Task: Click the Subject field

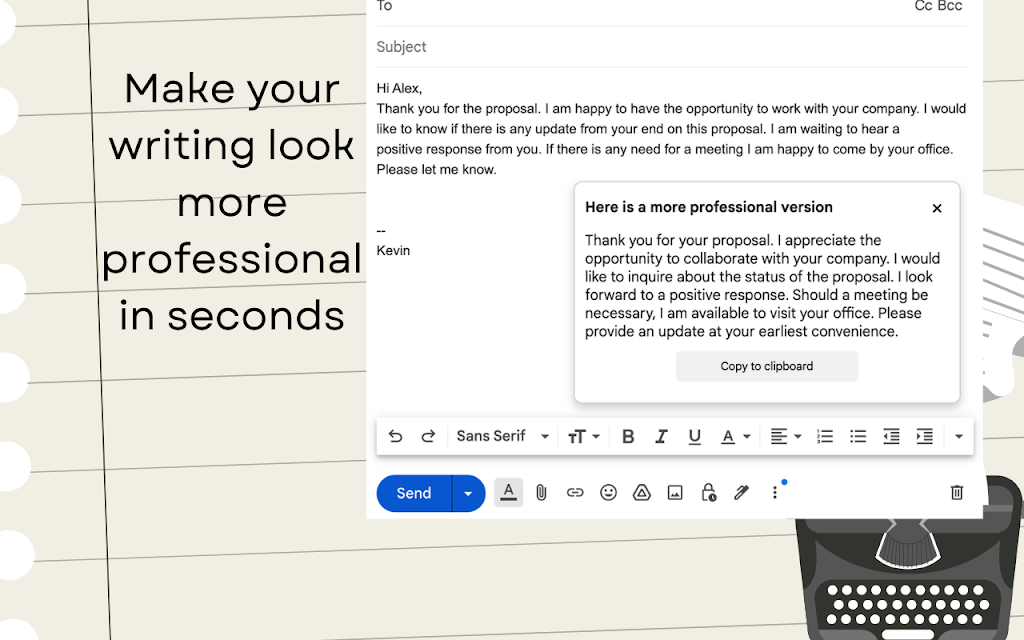Action: pos(671,47)
